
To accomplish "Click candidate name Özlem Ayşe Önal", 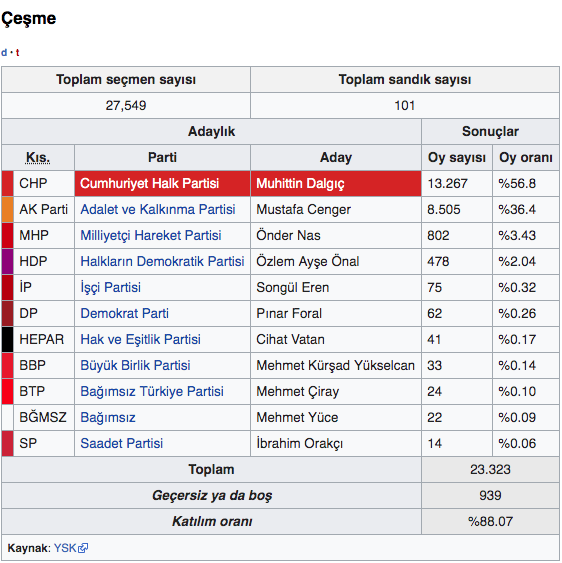I will coord(308,261).
